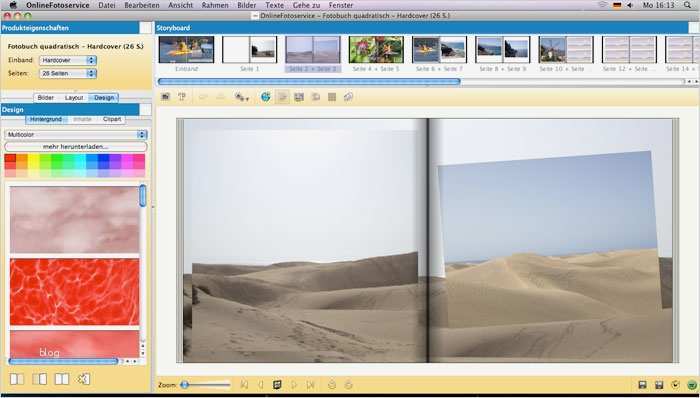Screen dimensions: 700x398
Task: Click the last icon in editor toolbar
Action: (x=349, y=97)
